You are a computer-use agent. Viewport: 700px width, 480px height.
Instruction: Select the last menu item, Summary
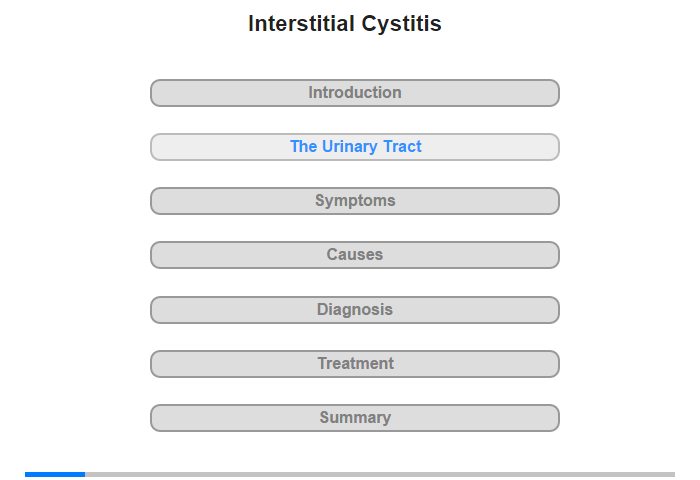pos(355,418)
